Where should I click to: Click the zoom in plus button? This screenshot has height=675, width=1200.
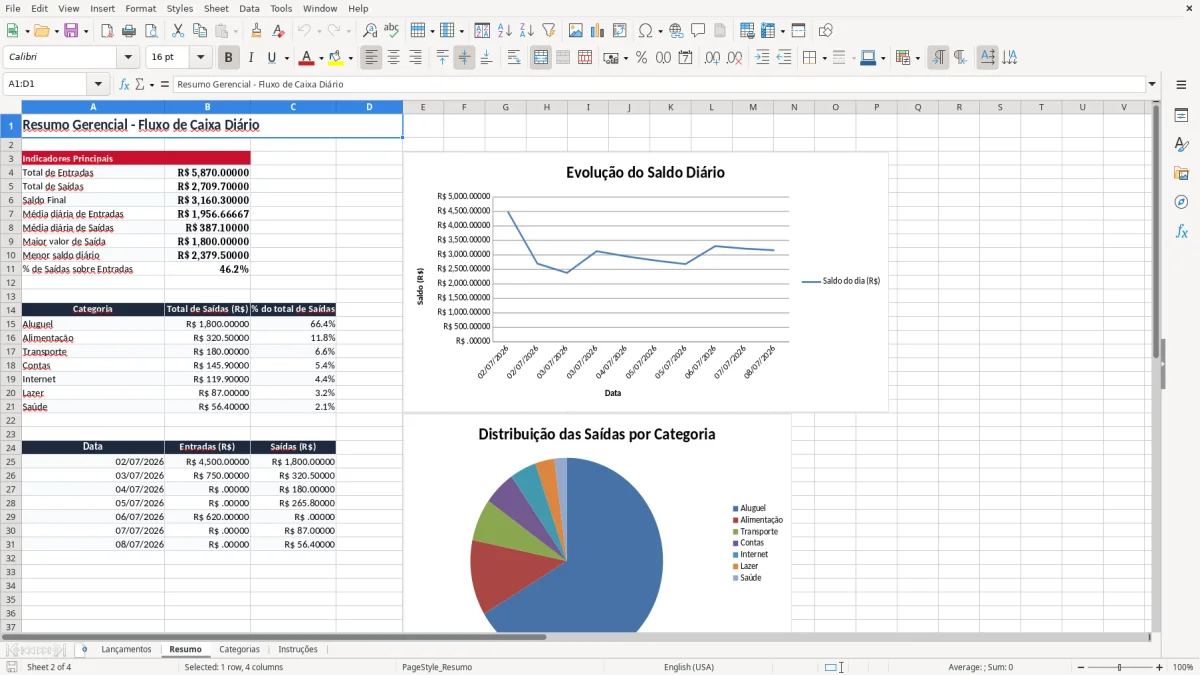tap(1160, 667)
